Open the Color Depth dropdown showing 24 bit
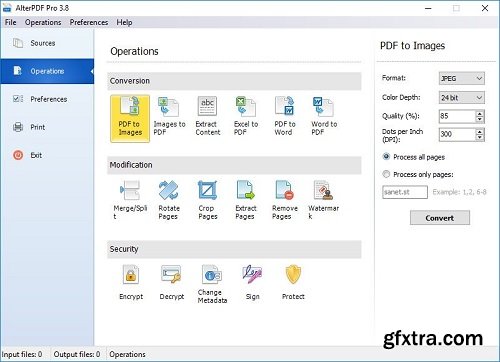Viewport: 500px width, 362px height. 461,98
